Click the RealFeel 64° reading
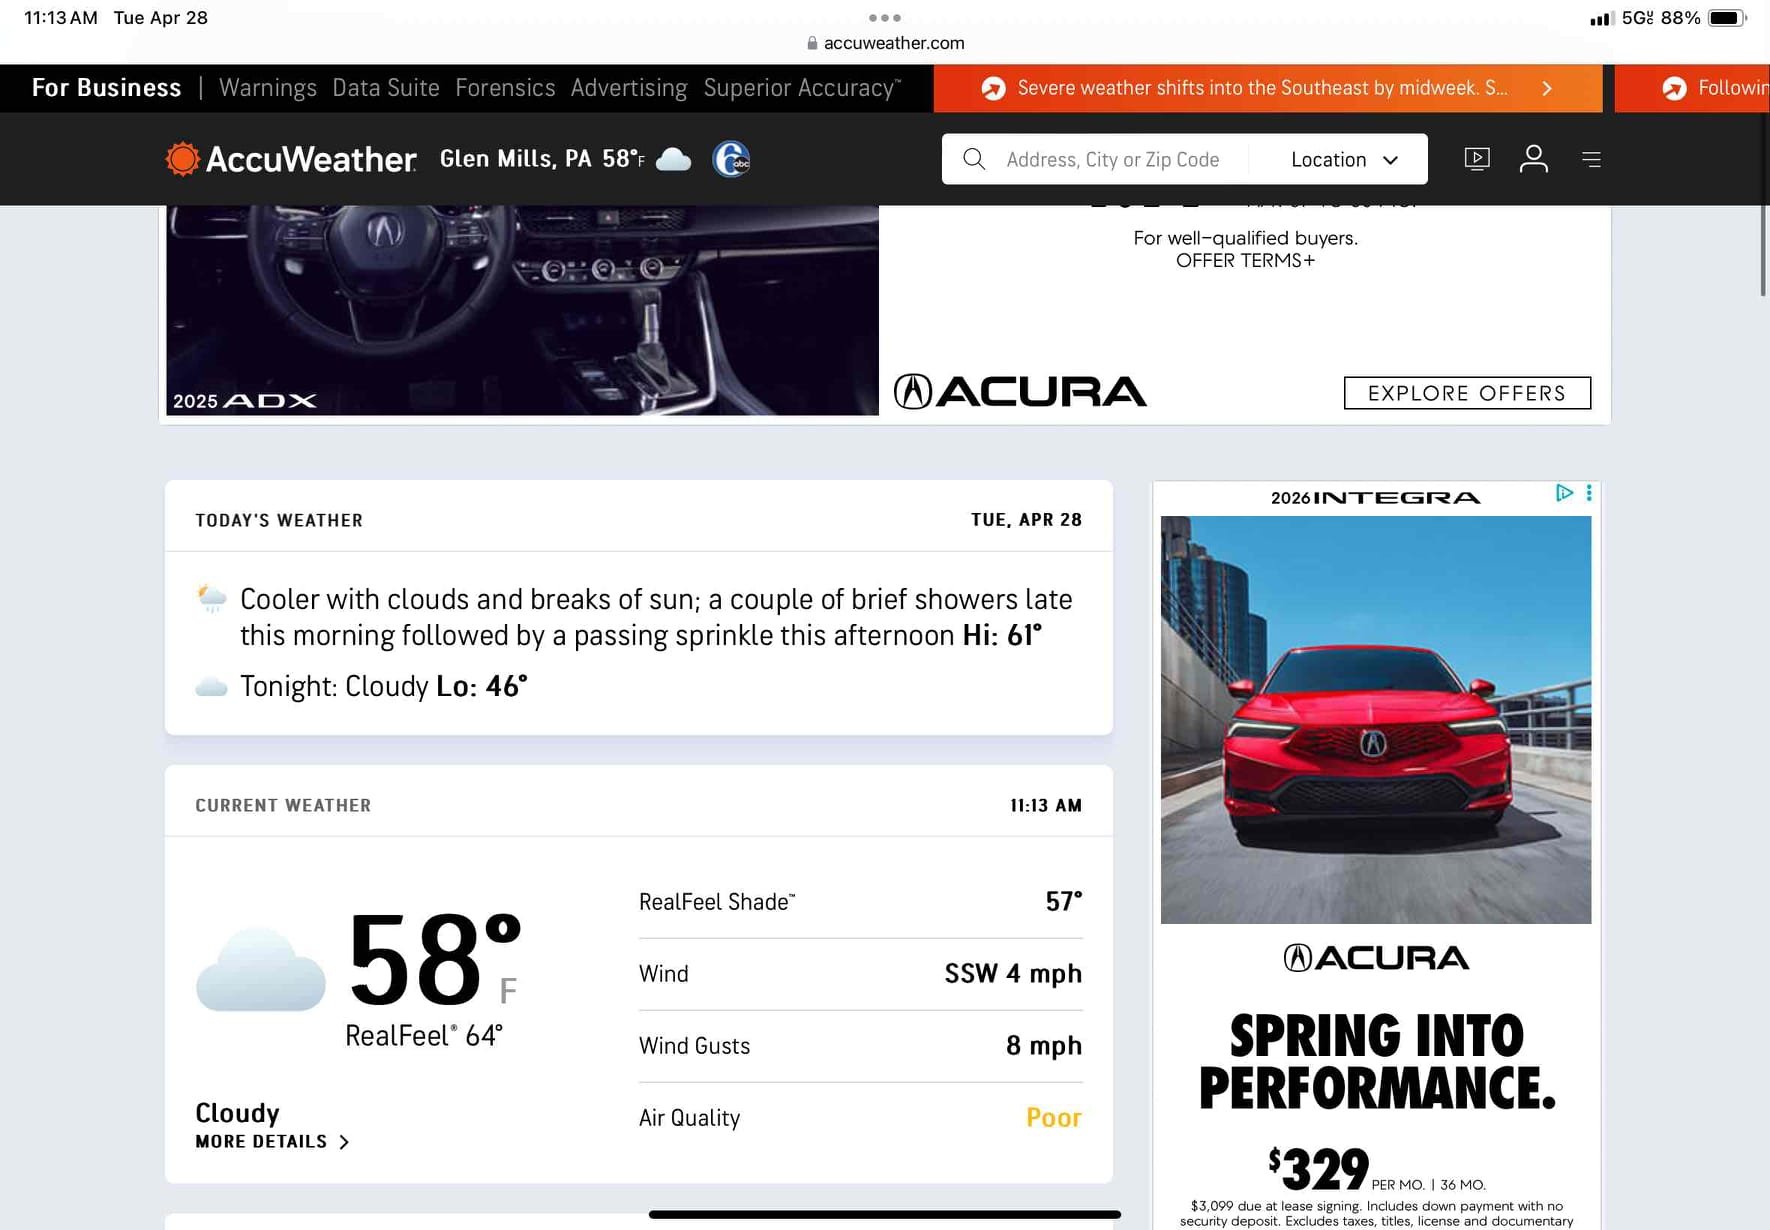1770x1230 pixels. tap(424, 1036)
